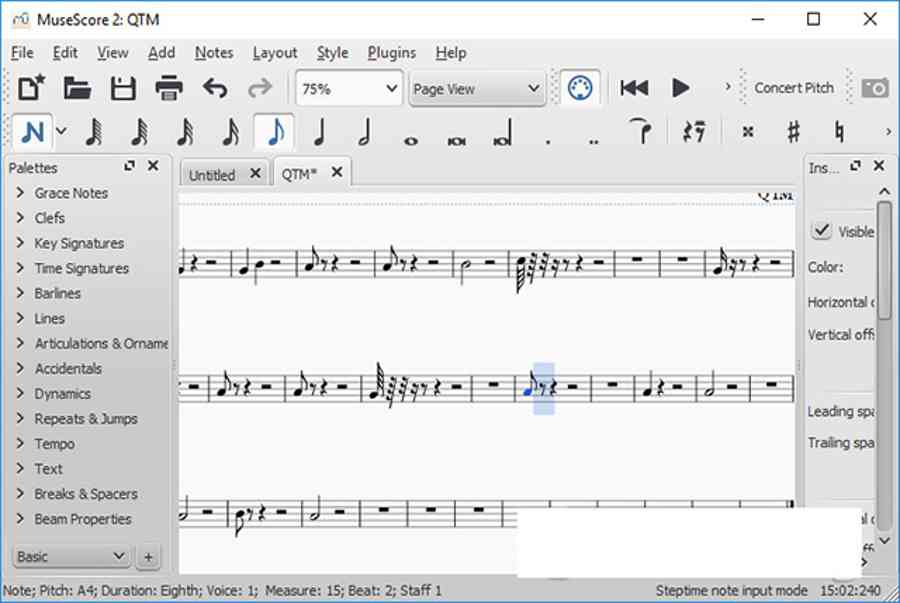Open the Add menu
Screen dimensions: 900x603
(161, 53)
